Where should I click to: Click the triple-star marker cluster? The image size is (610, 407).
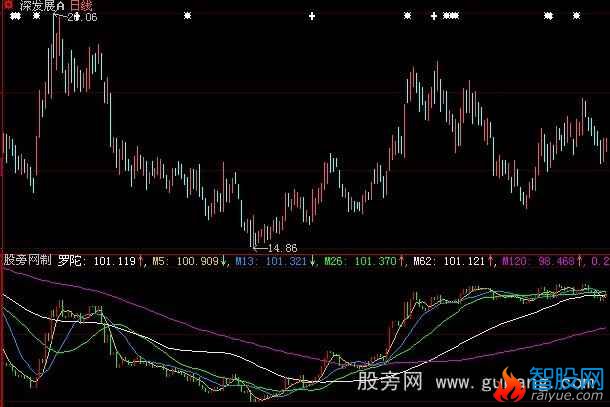pos(451,16)
